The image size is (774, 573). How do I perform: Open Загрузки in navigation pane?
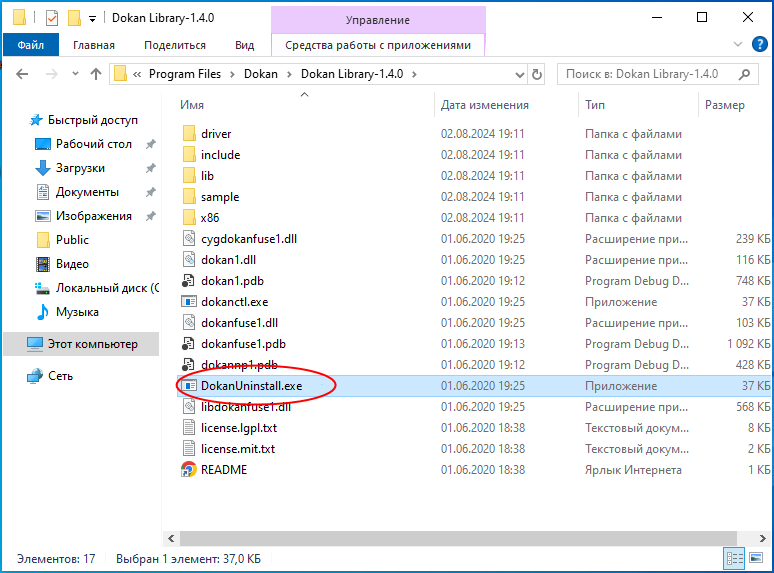pyautogui.click(x=80, y=168)
